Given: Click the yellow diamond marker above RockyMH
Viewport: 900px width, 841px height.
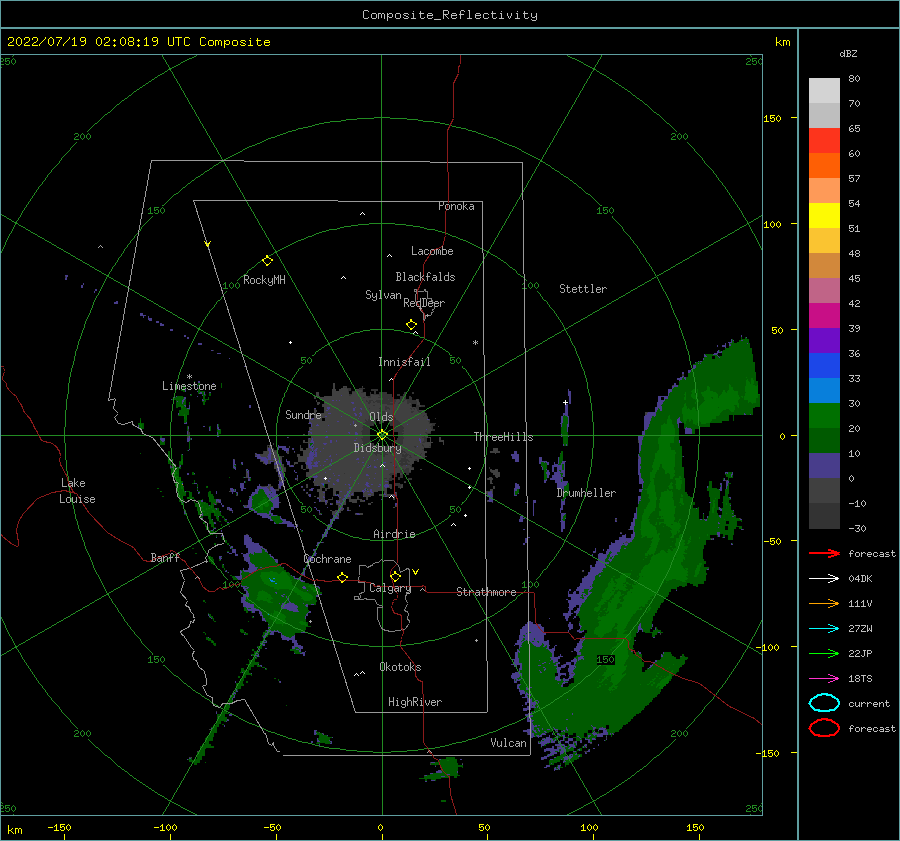Looking at the screenshot, I should click(267, 261).
